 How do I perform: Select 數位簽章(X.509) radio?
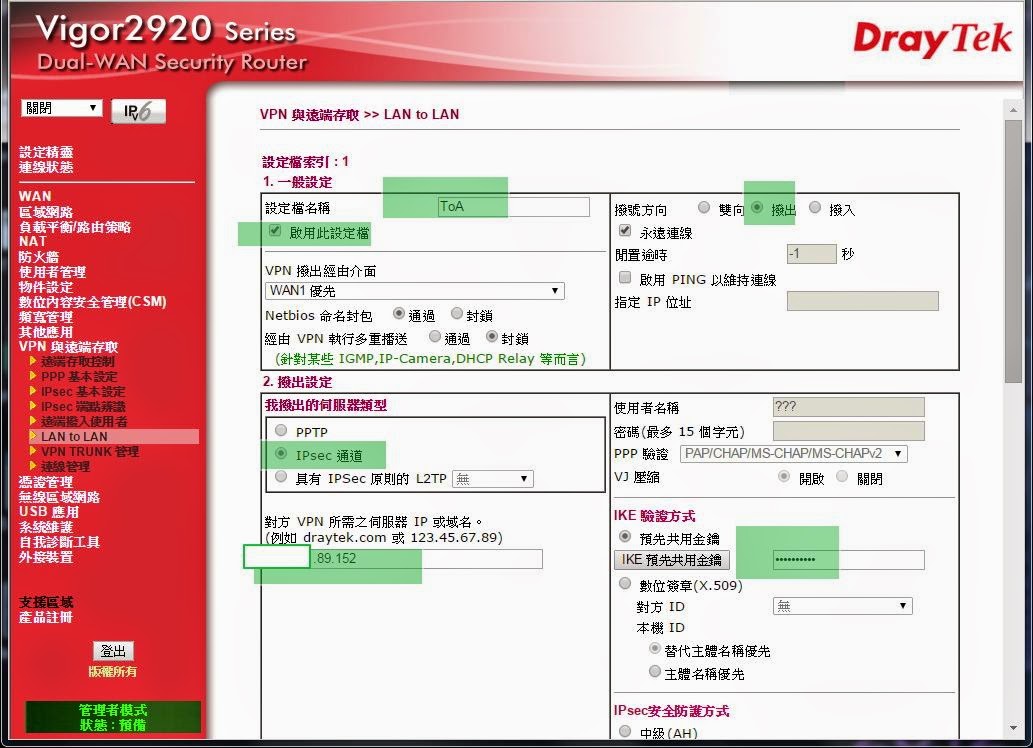625,583
